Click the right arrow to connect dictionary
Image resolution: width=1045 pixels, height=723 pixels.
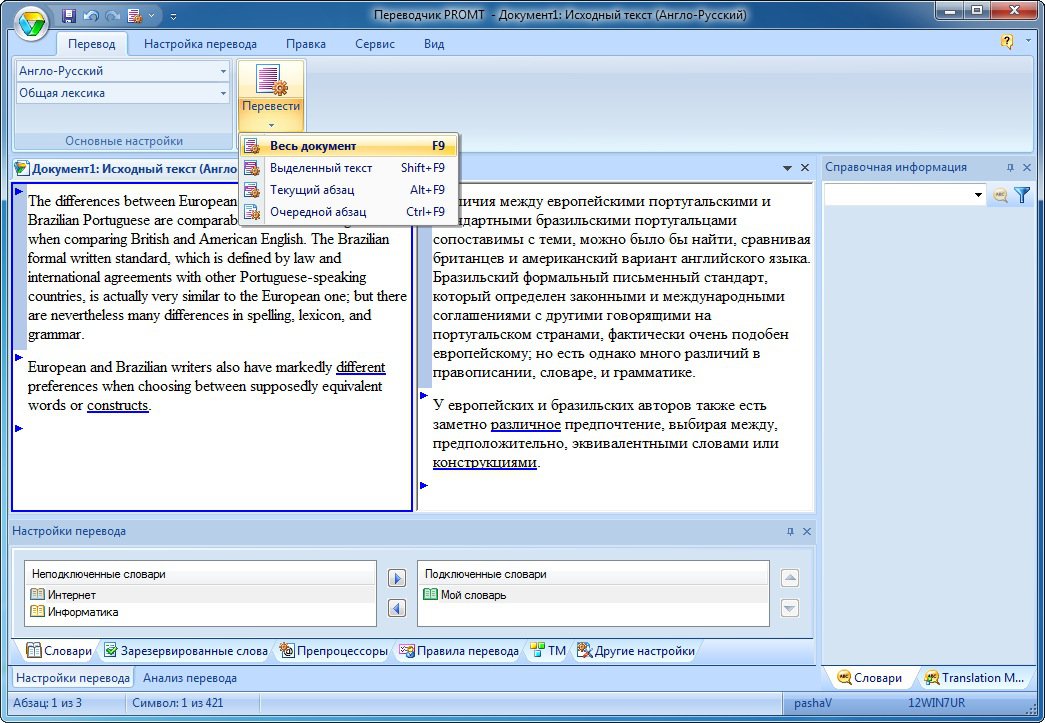pos(397,578)
